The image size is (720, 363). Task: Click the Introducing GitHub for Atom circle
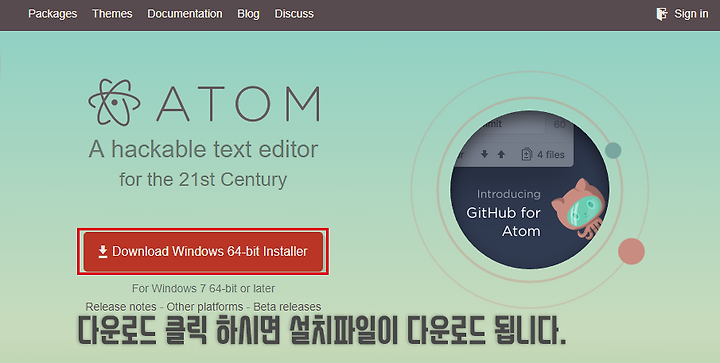tap(529, 190)
